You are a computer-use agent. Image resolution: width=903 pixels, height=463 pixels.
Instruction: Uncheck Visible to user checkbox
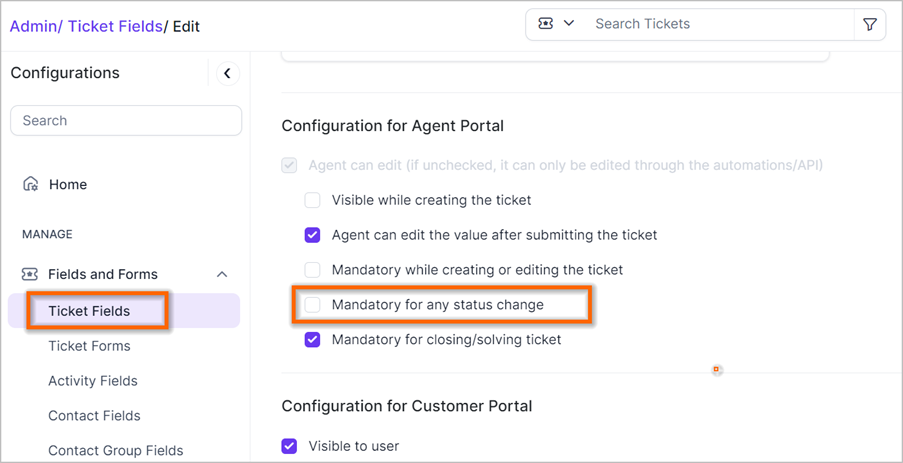point(289,446)
